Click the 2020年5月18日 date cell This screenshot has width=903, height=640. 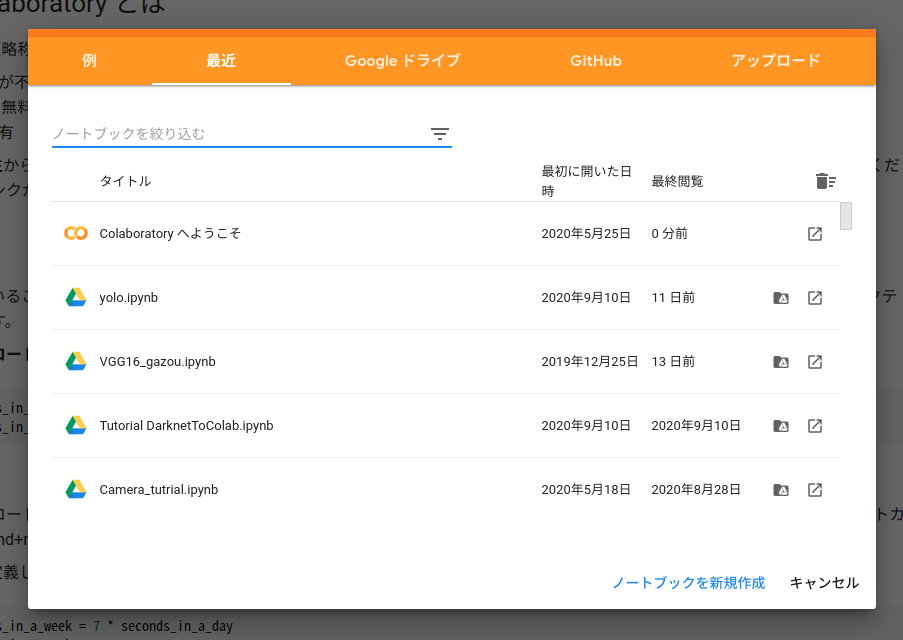point(586,489)
